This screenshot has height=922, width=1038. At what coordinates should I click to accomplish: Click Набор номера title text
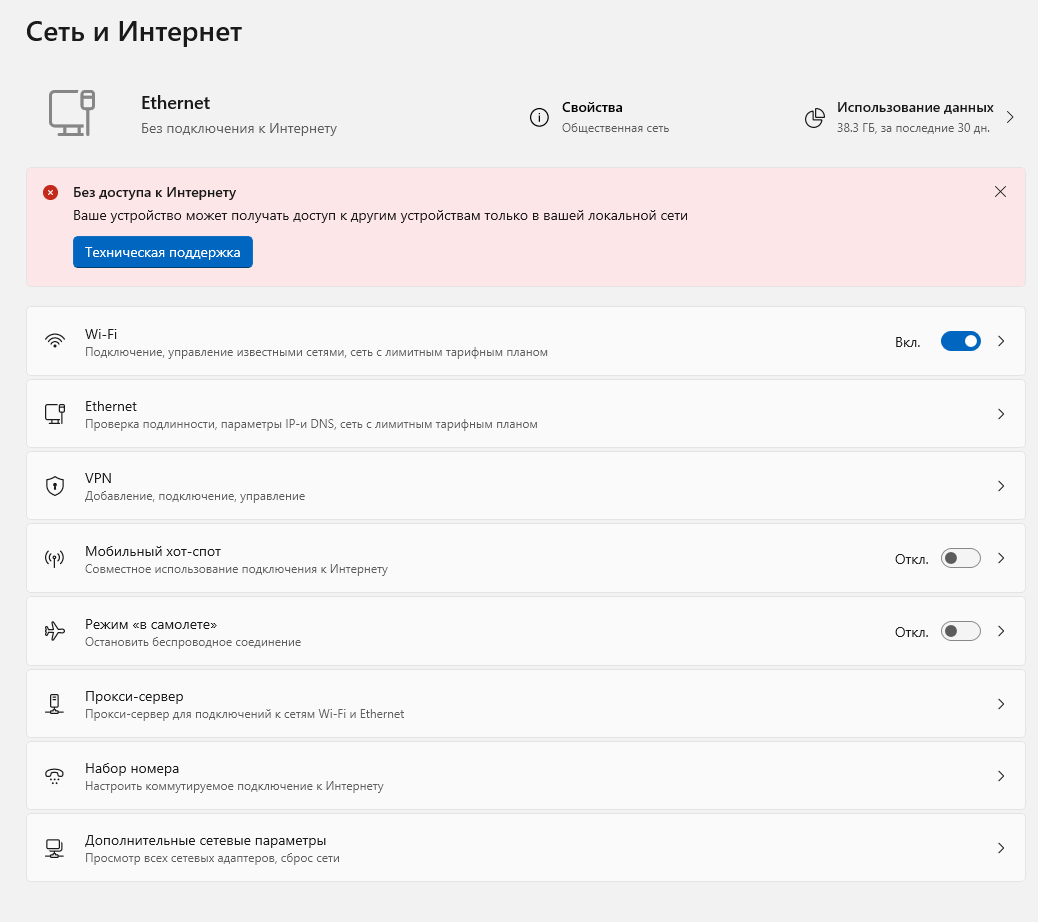point(132,768)
